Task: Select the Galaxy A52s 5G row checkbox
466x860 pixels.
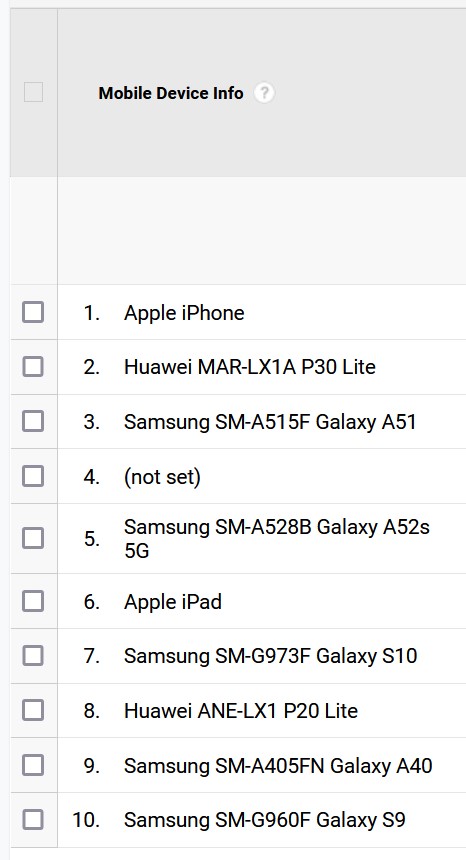Action: coord(33,538)
